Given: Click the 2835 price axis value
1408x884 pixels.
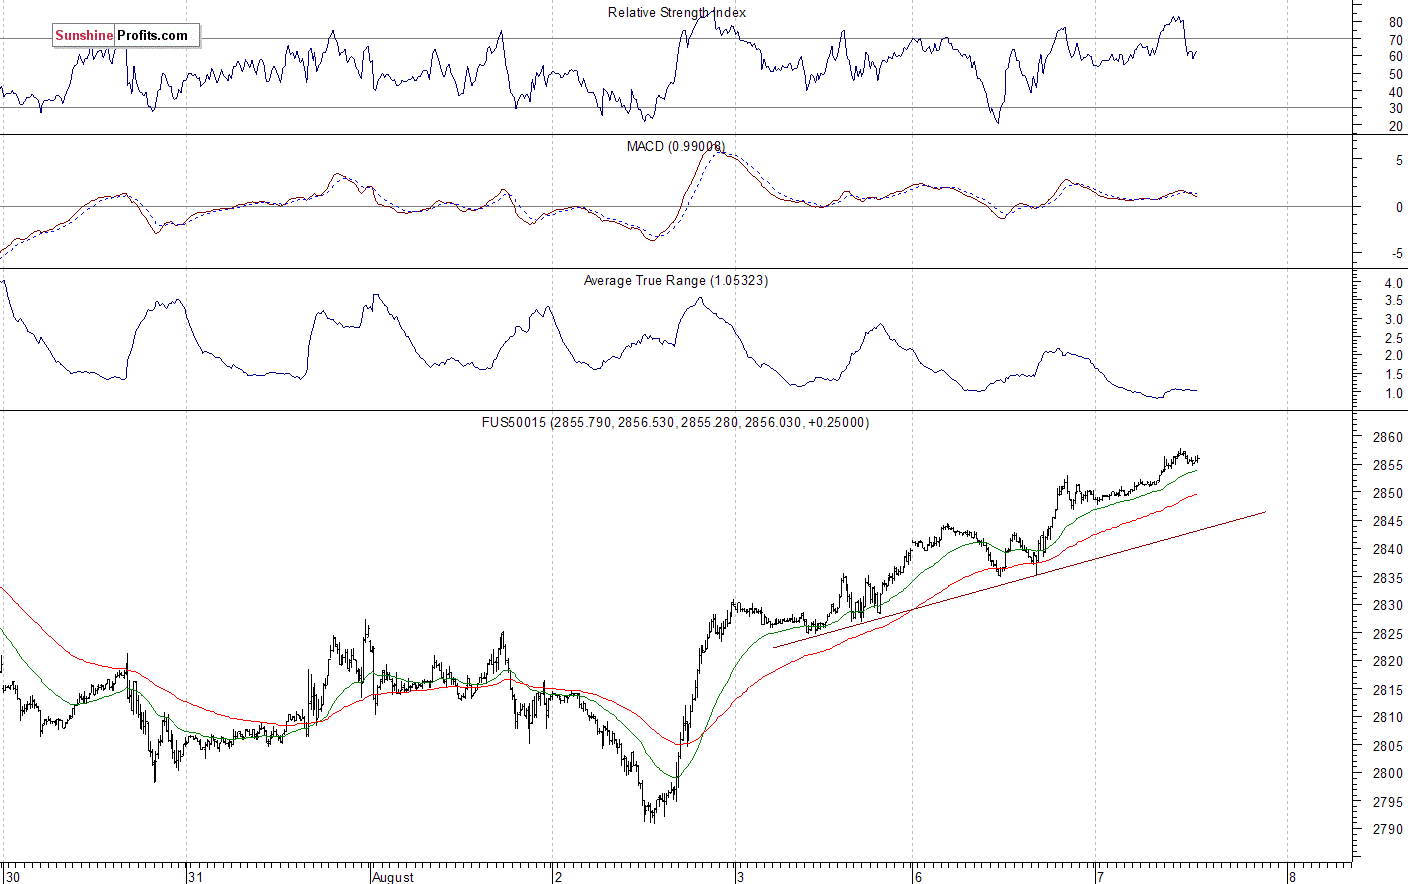Looking at the screenshot, I should (1387, 577).
